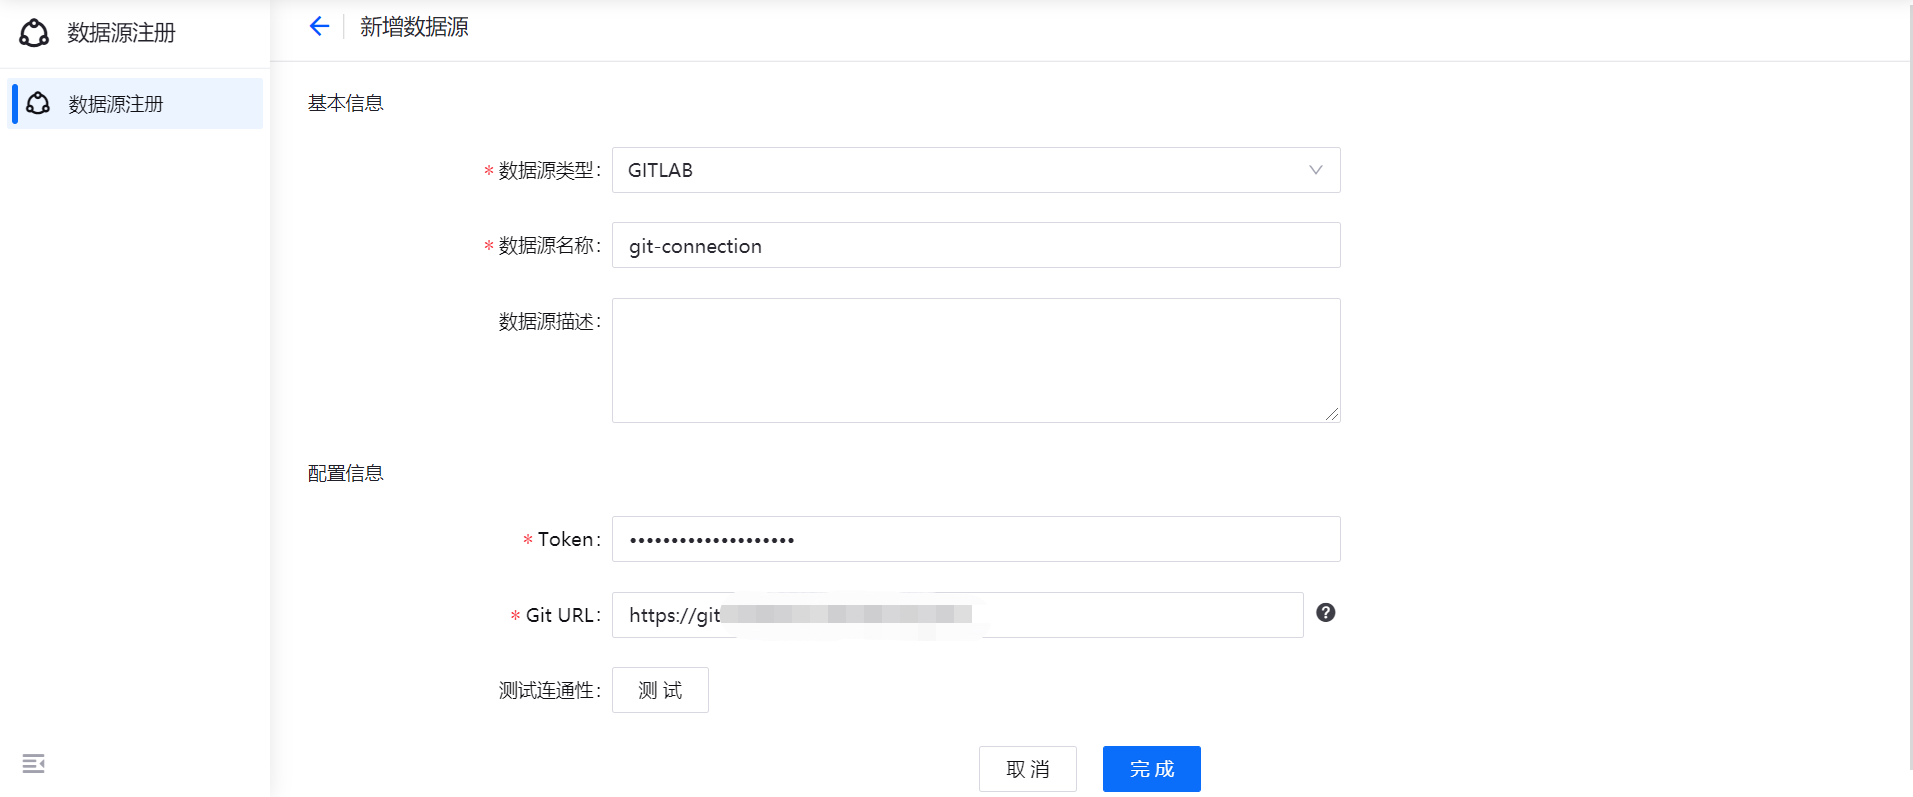
Task: Click into the 数据源描述 text area
Action: point(976,360)
